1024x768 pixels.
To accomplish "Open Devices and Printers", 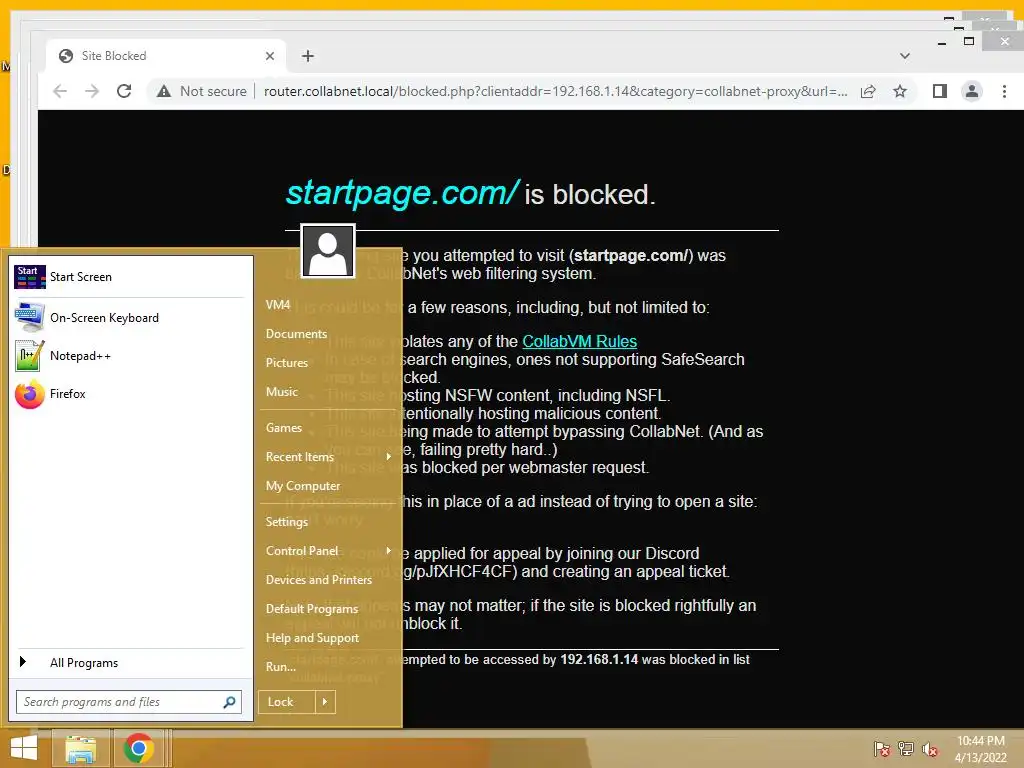I will (319, 580).
